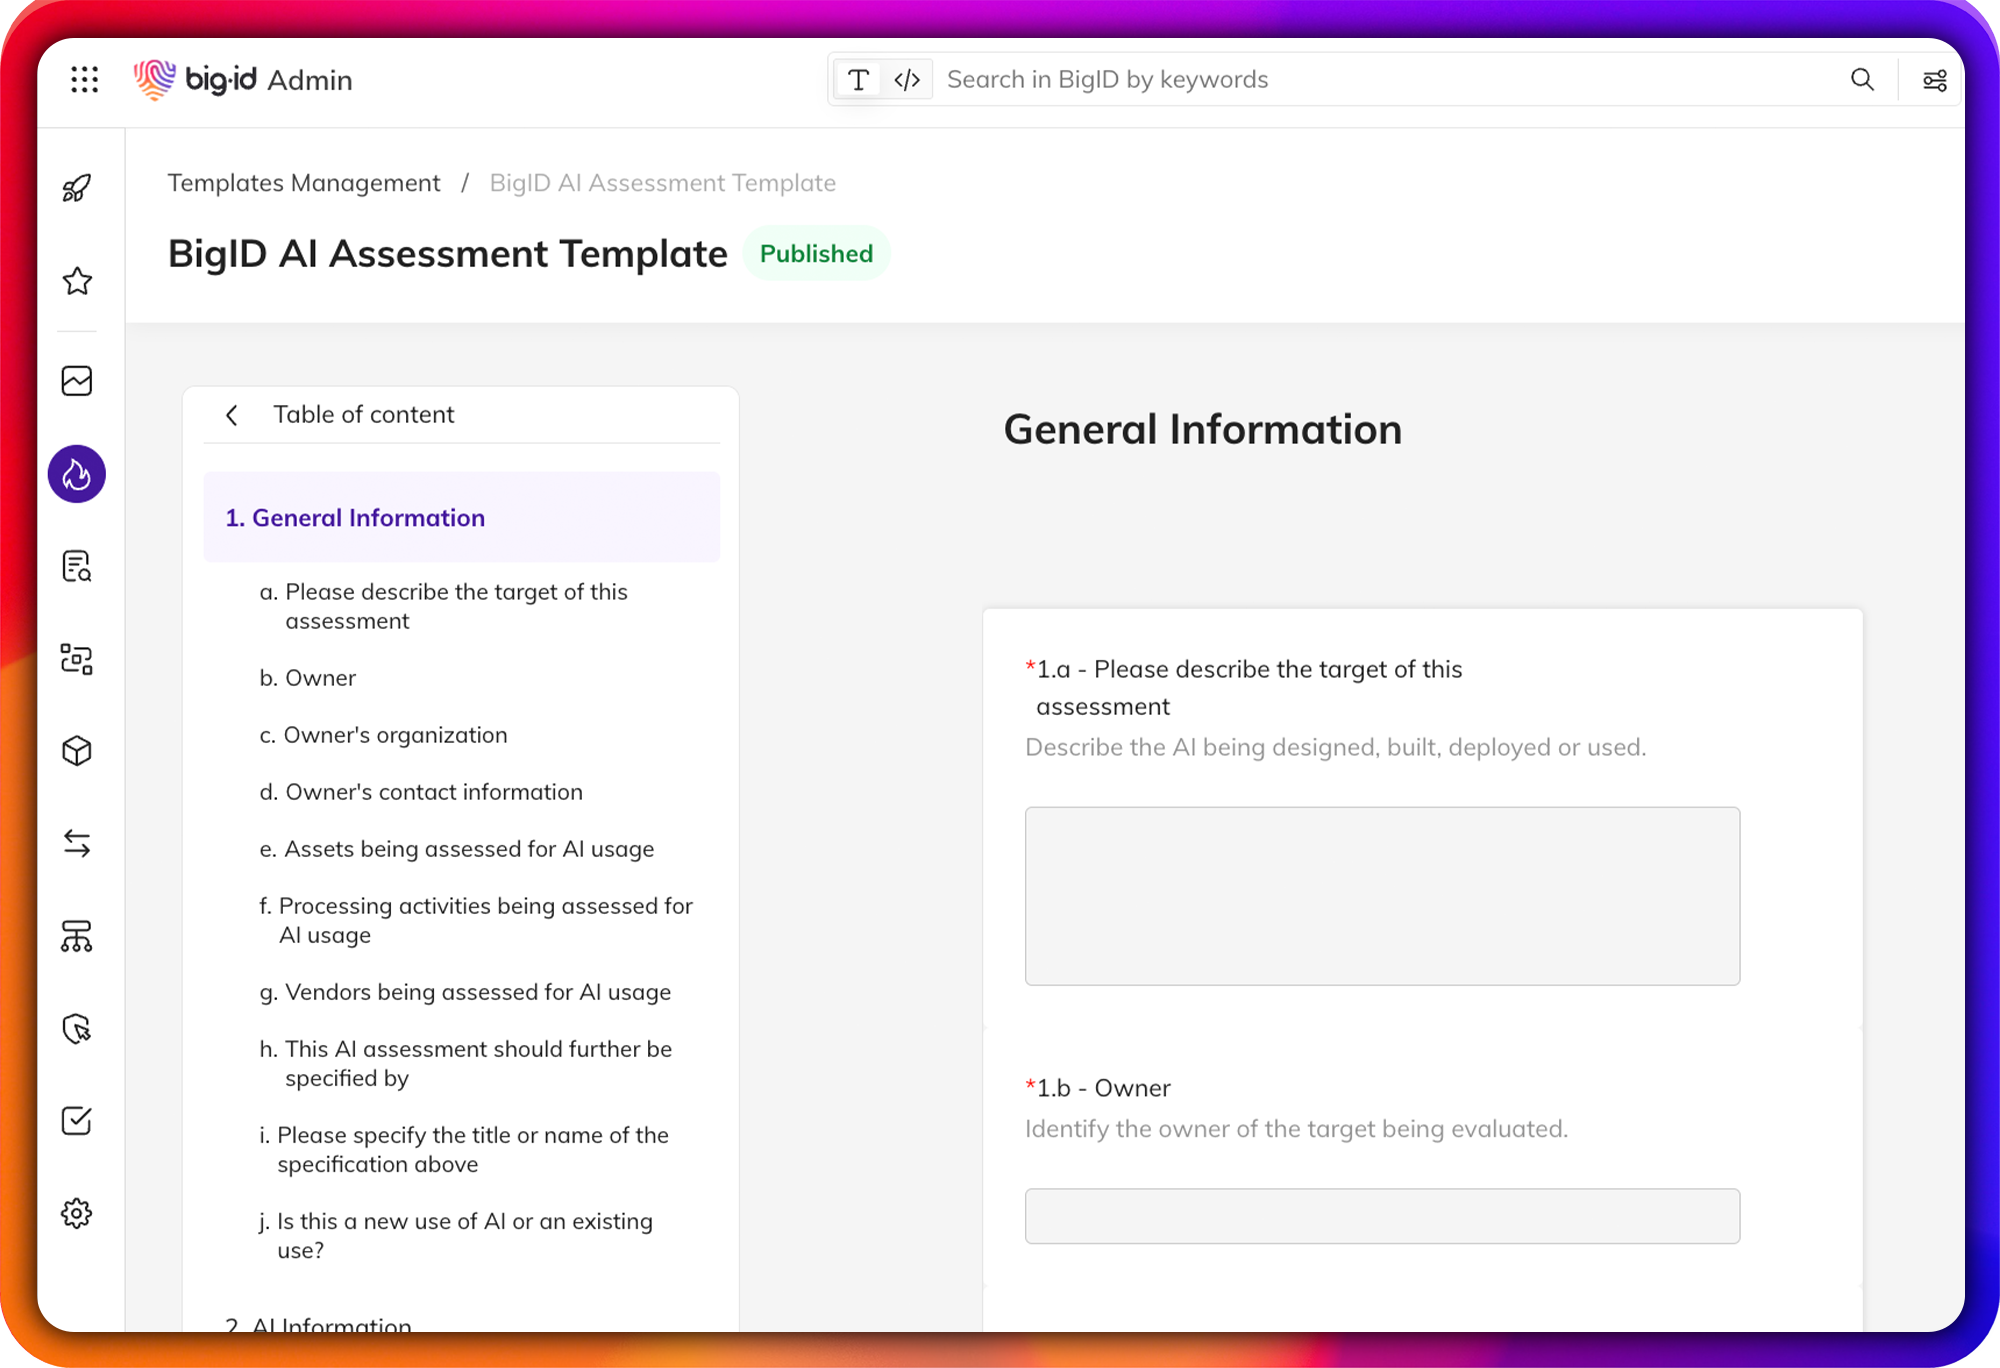Select the rocket quick-start icon in sidebar
The height and width of the screenshot is (1368, 2000).
(77, 187)
